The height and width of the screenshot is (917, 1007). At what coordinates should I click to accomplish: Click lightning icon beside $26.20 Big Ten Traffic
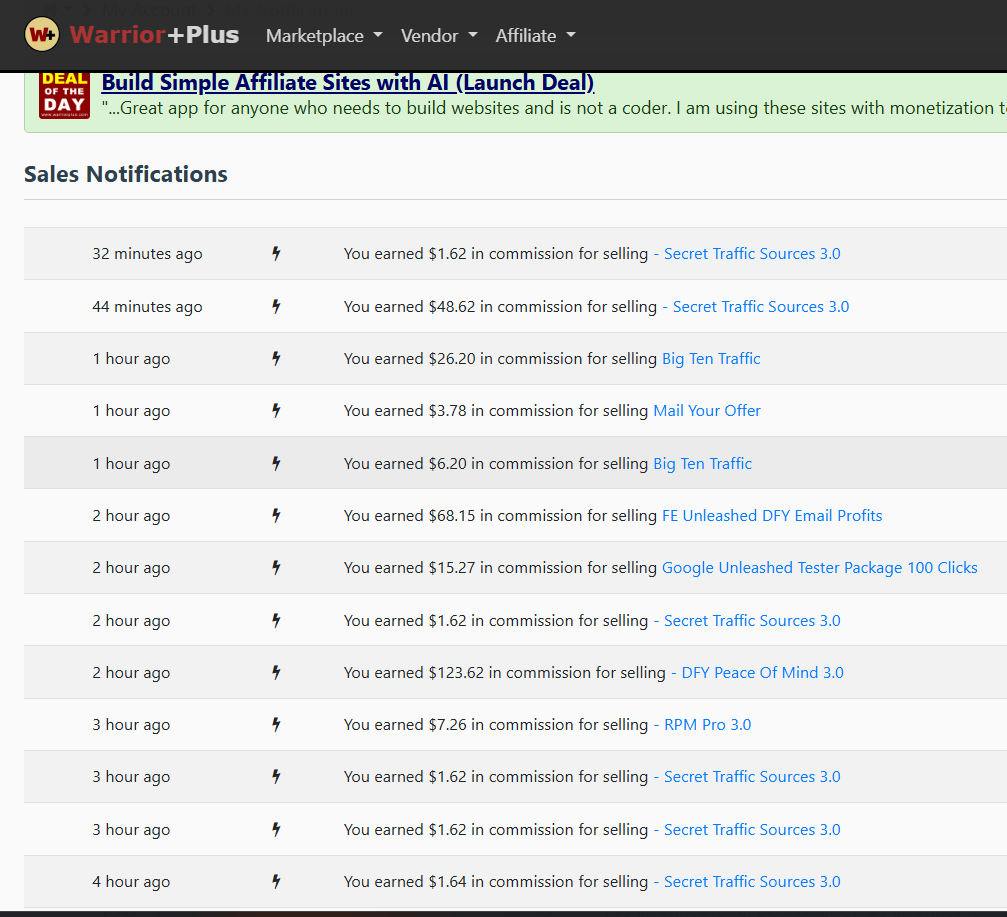pyautogui.click(x=276, y=358)
